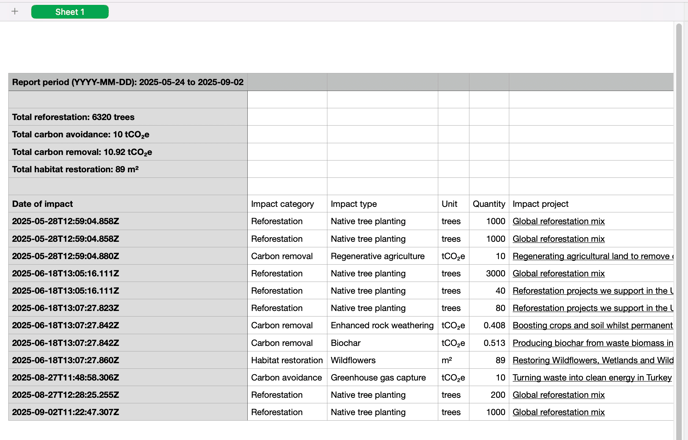Select the quantity cell 80
The image size is (688, 440).
point(489,308)
